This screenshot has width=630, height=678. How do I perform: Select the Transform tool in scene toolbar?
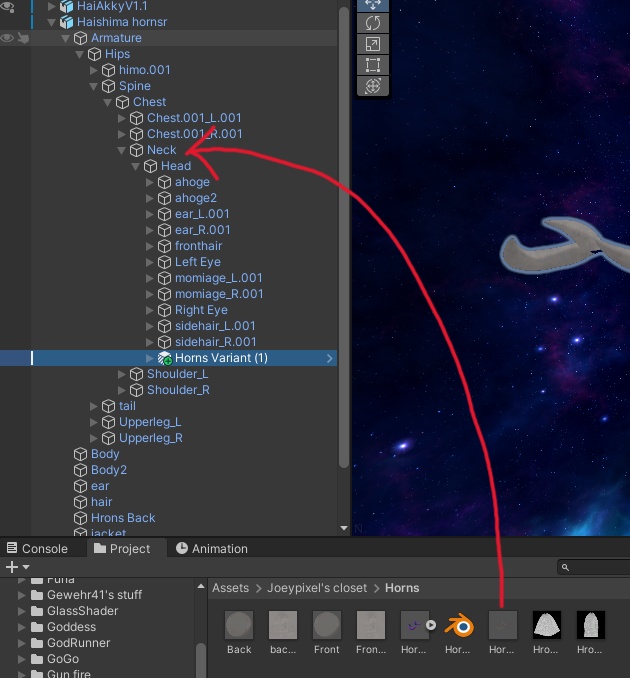(x=373, y=86)
